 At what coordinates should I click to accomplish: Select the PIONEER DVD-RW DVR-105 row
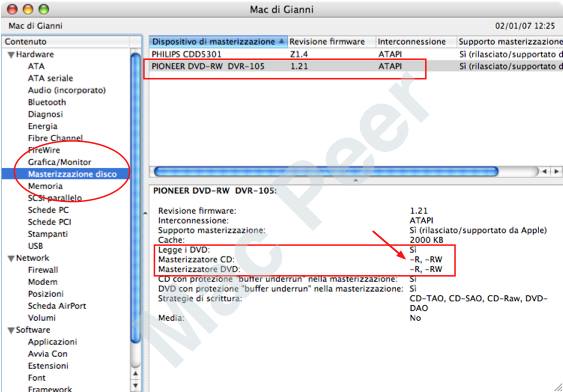(x=356, y=66)
